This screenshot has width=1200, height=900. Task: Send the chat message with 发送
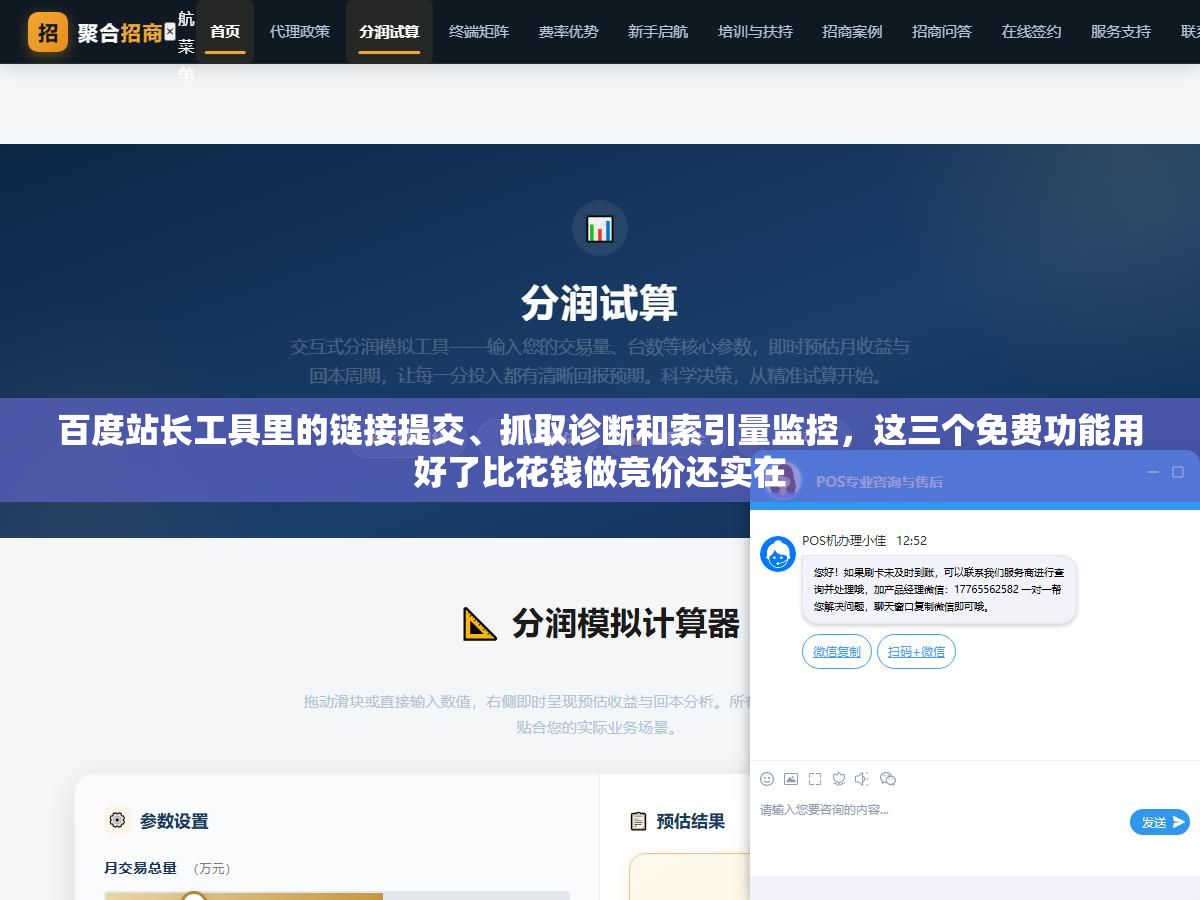(1159, 822)
